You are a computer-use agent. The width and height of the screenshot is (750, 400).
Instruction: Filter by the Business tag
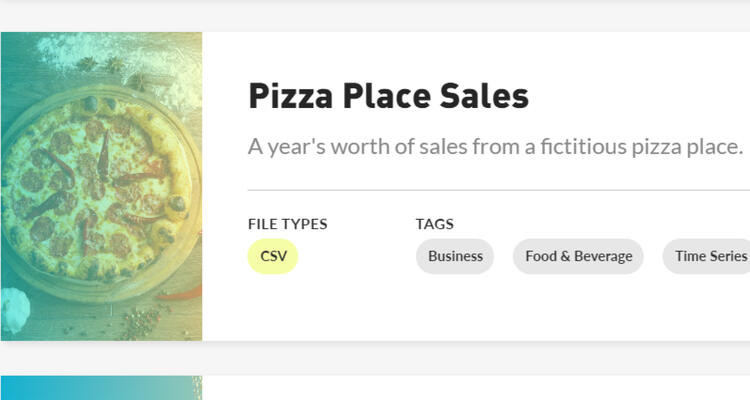click(455, 256)
